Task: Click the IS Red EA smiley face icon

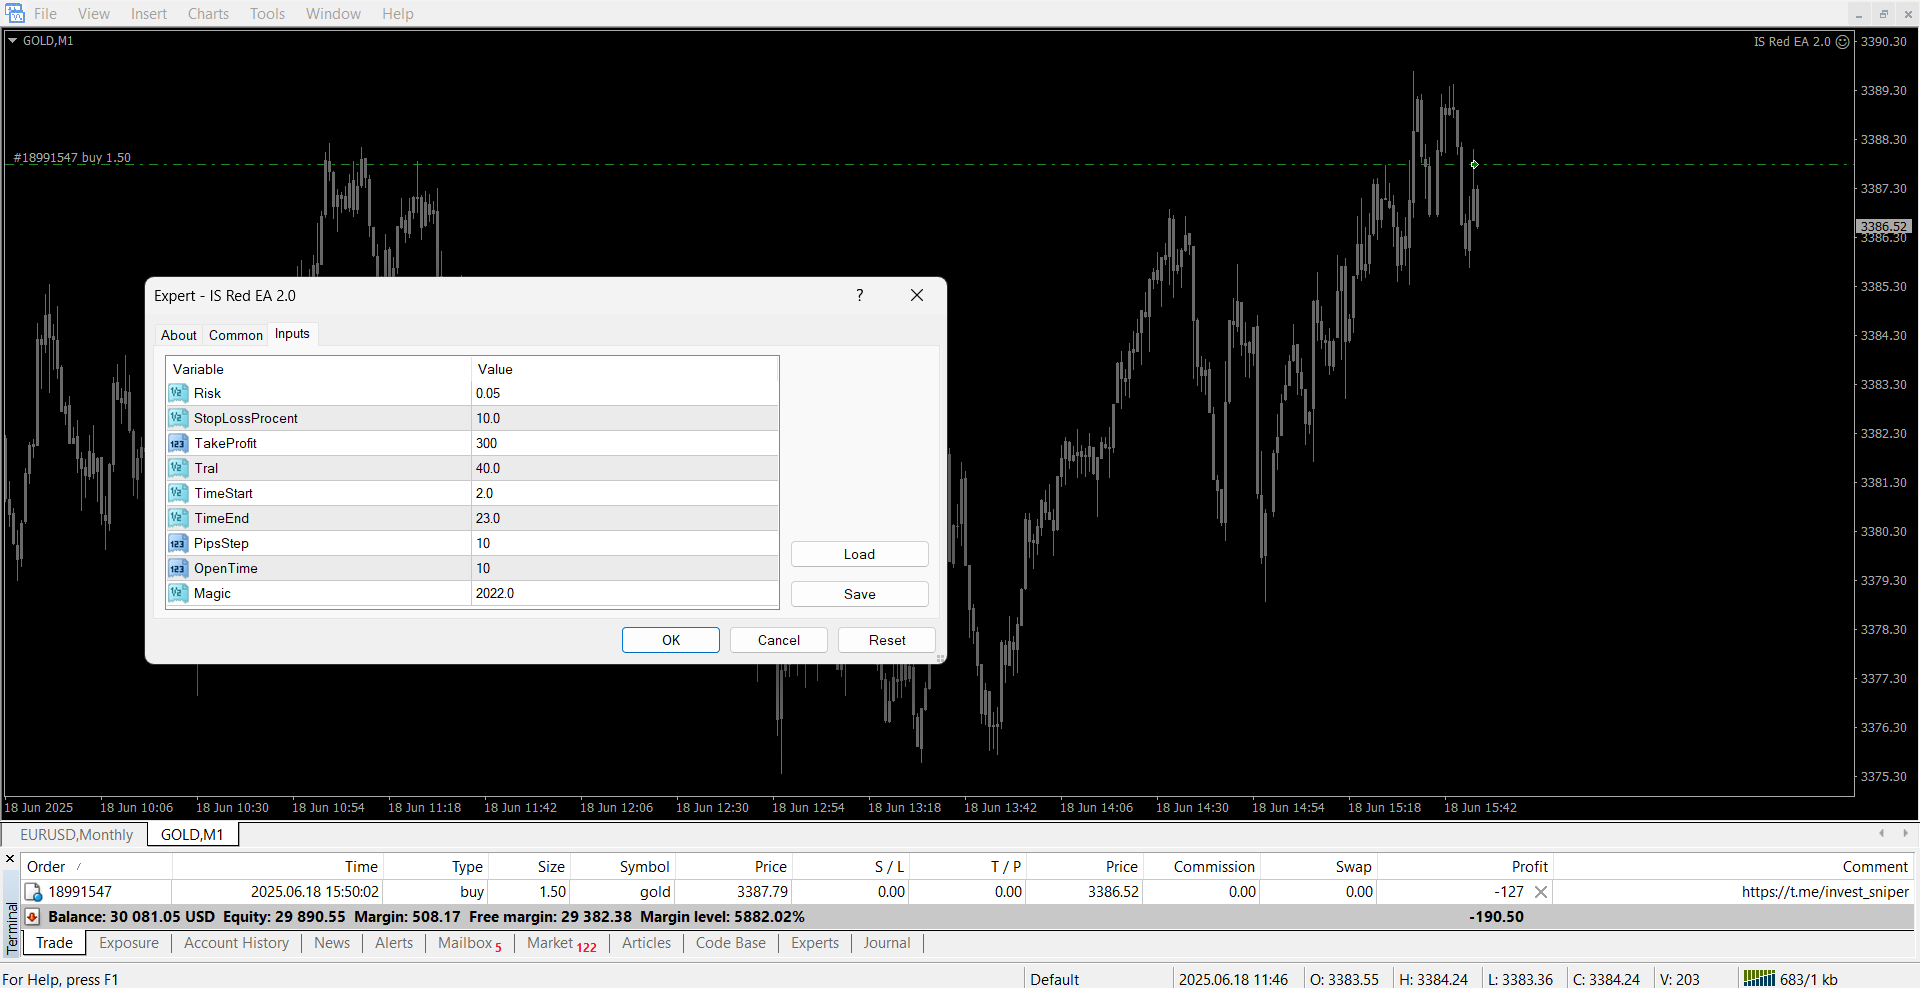Action: coord(1843,42)
